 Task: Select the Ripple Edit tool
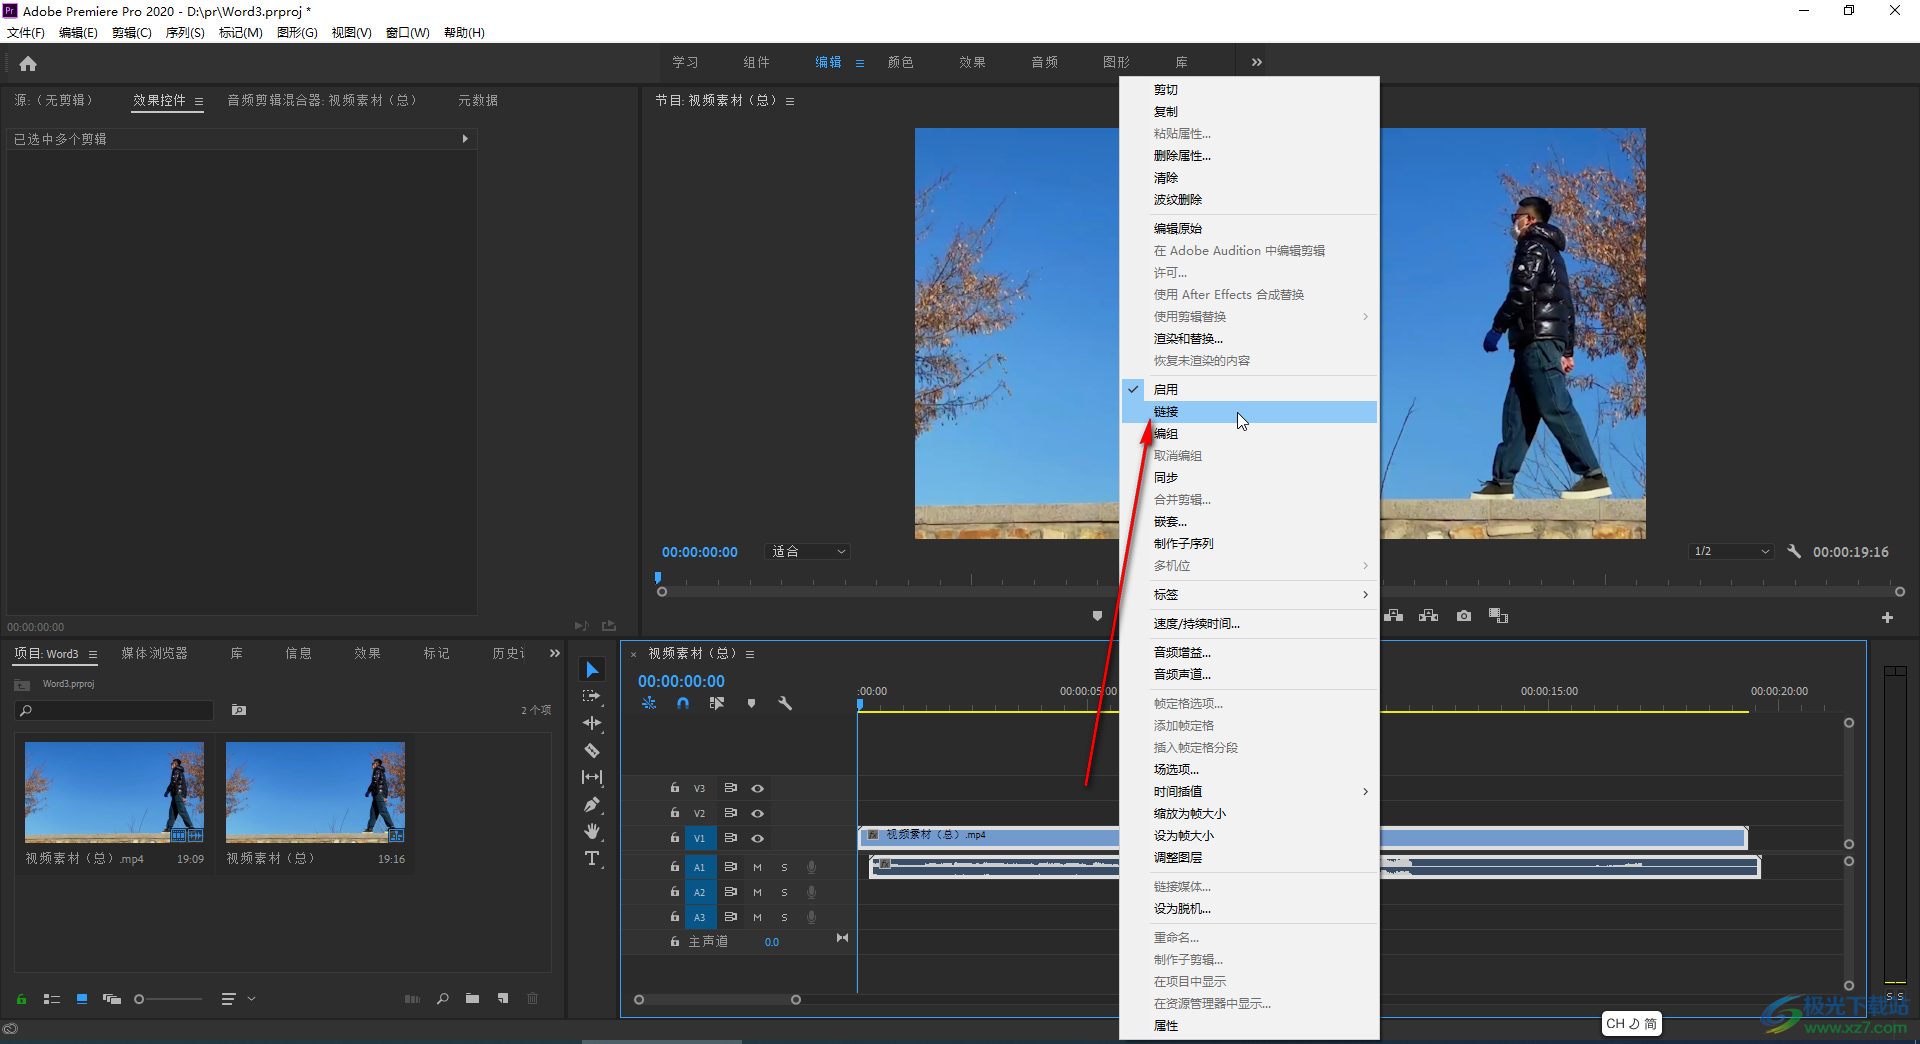tap(592, 723)
